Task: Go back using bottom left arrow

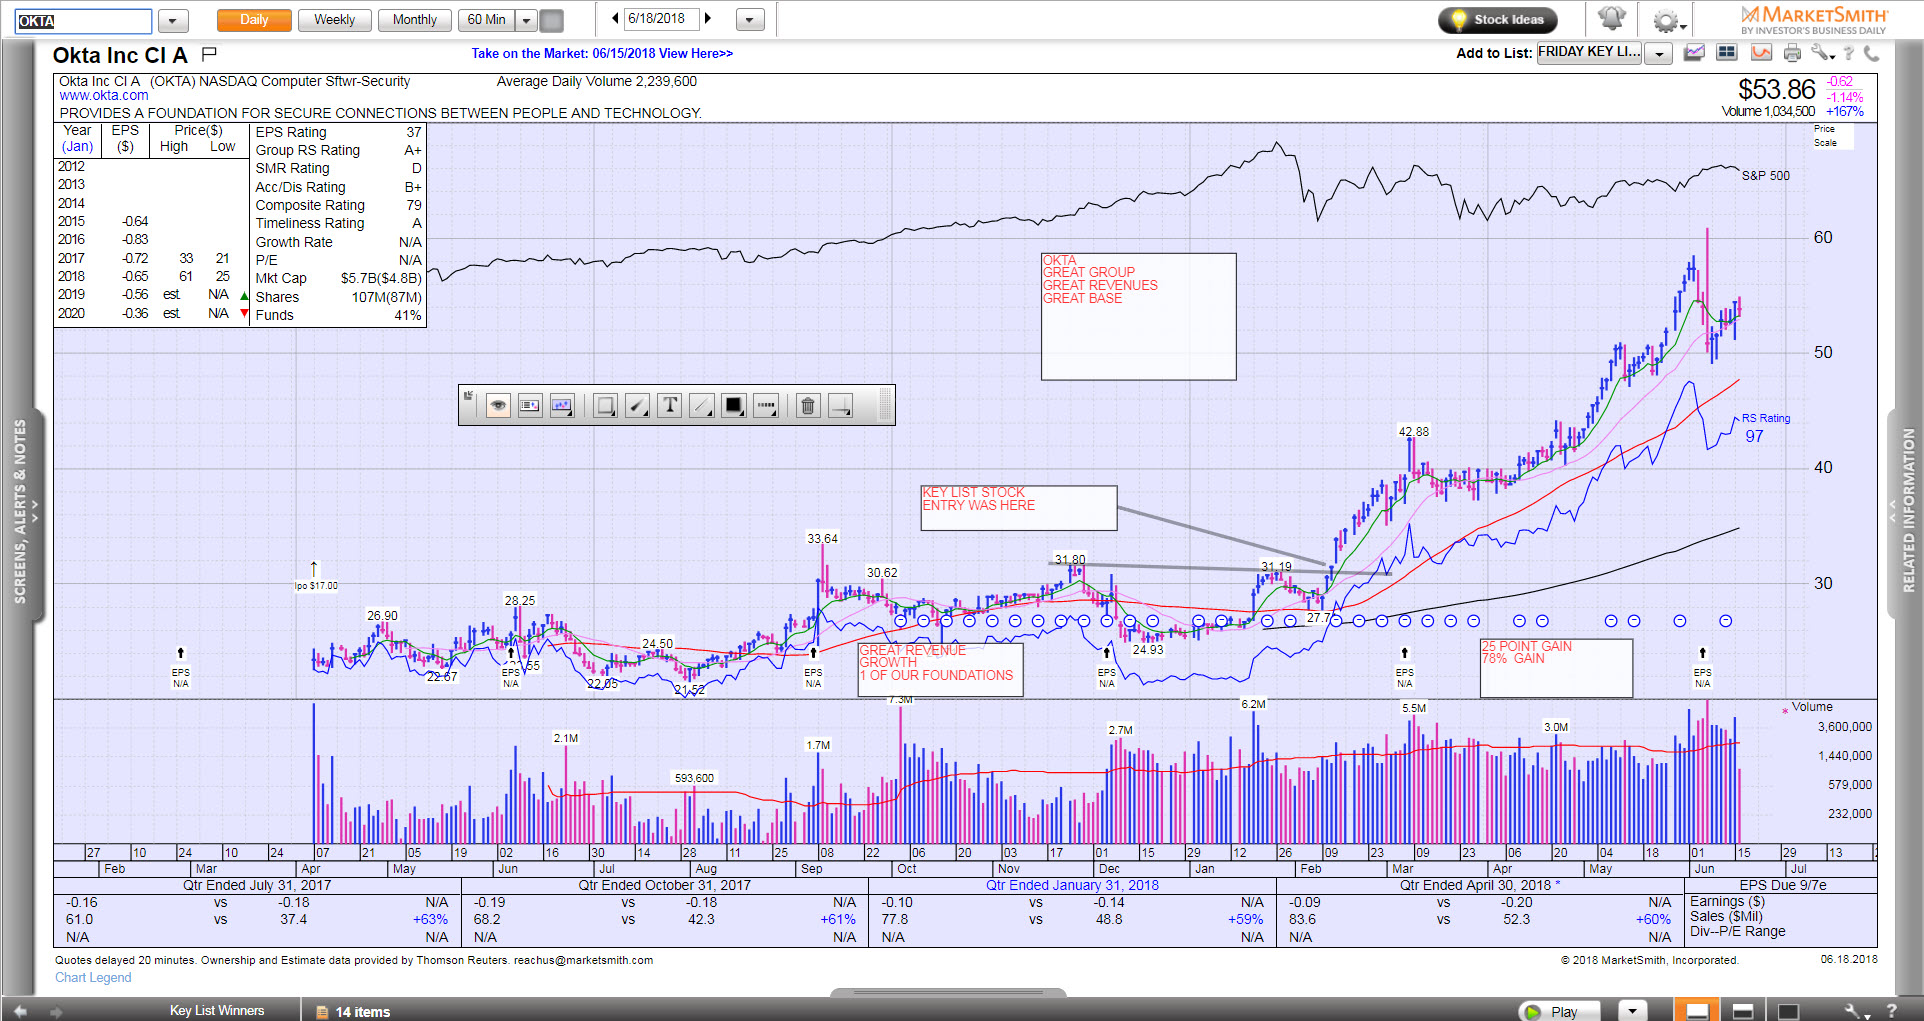Action: [21, 1011]
